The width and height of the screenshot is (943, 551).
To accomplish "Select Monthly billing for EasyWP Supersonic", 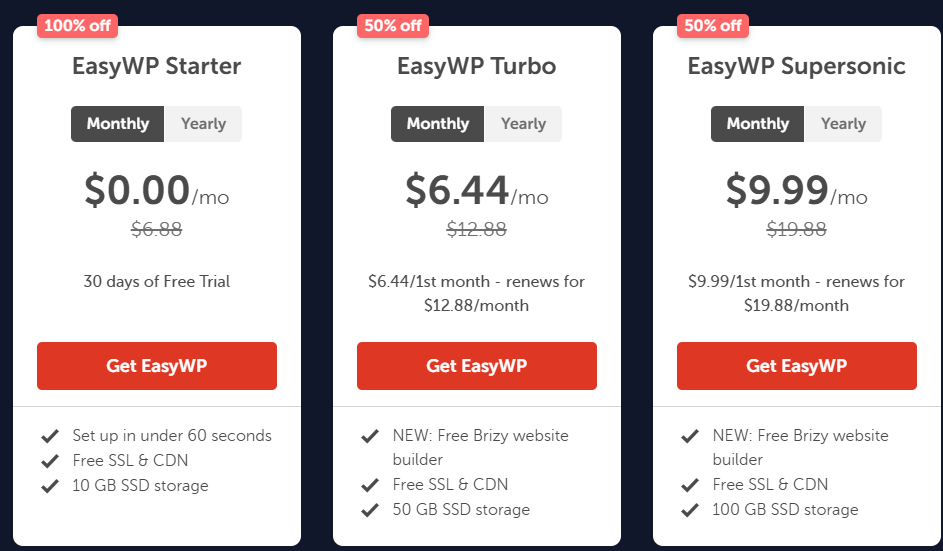I will [758, 124].
